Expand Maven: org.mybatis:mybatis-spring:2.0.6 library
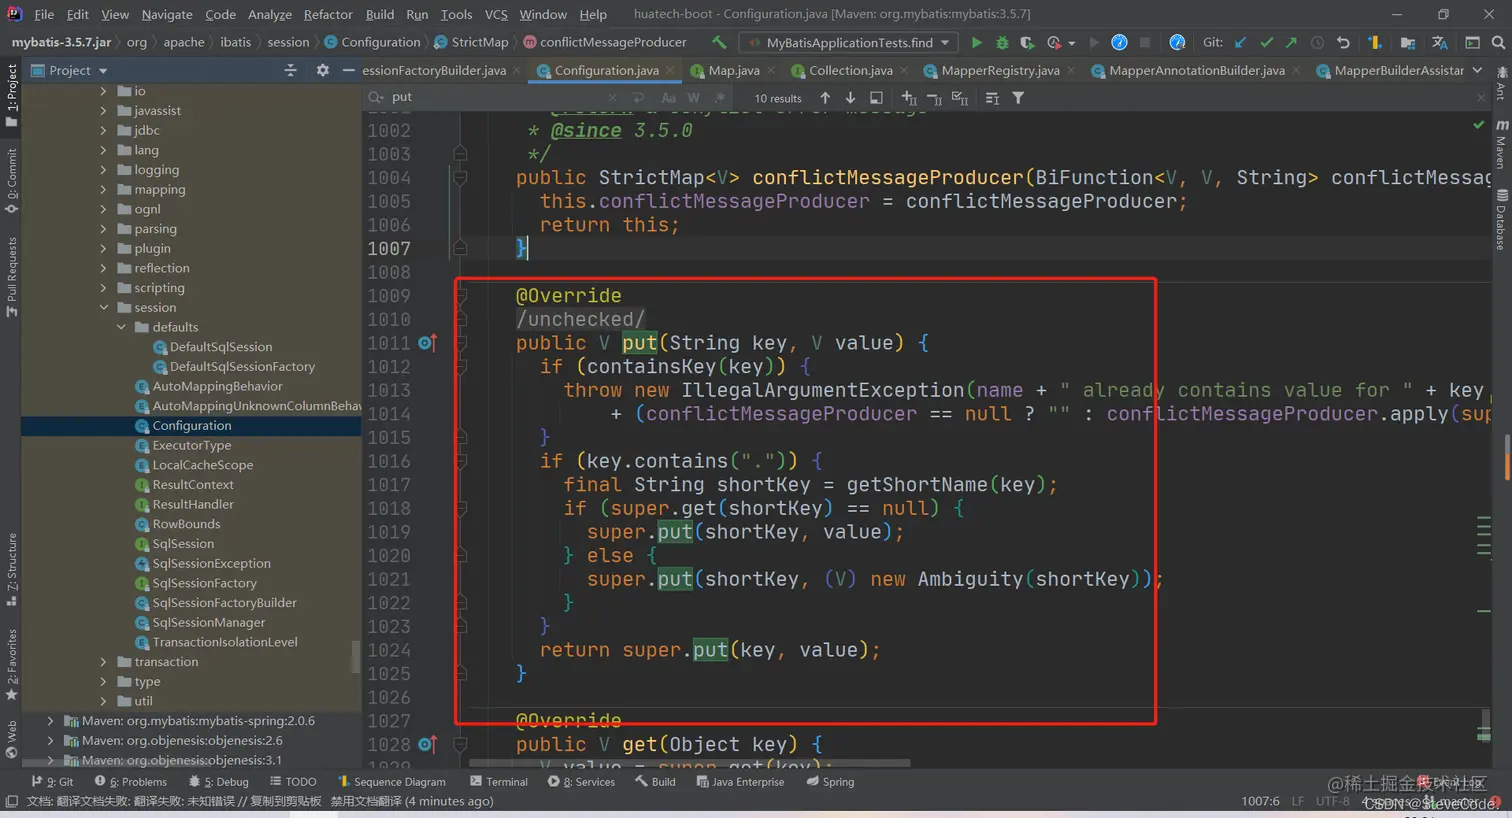 pos(51,721)
